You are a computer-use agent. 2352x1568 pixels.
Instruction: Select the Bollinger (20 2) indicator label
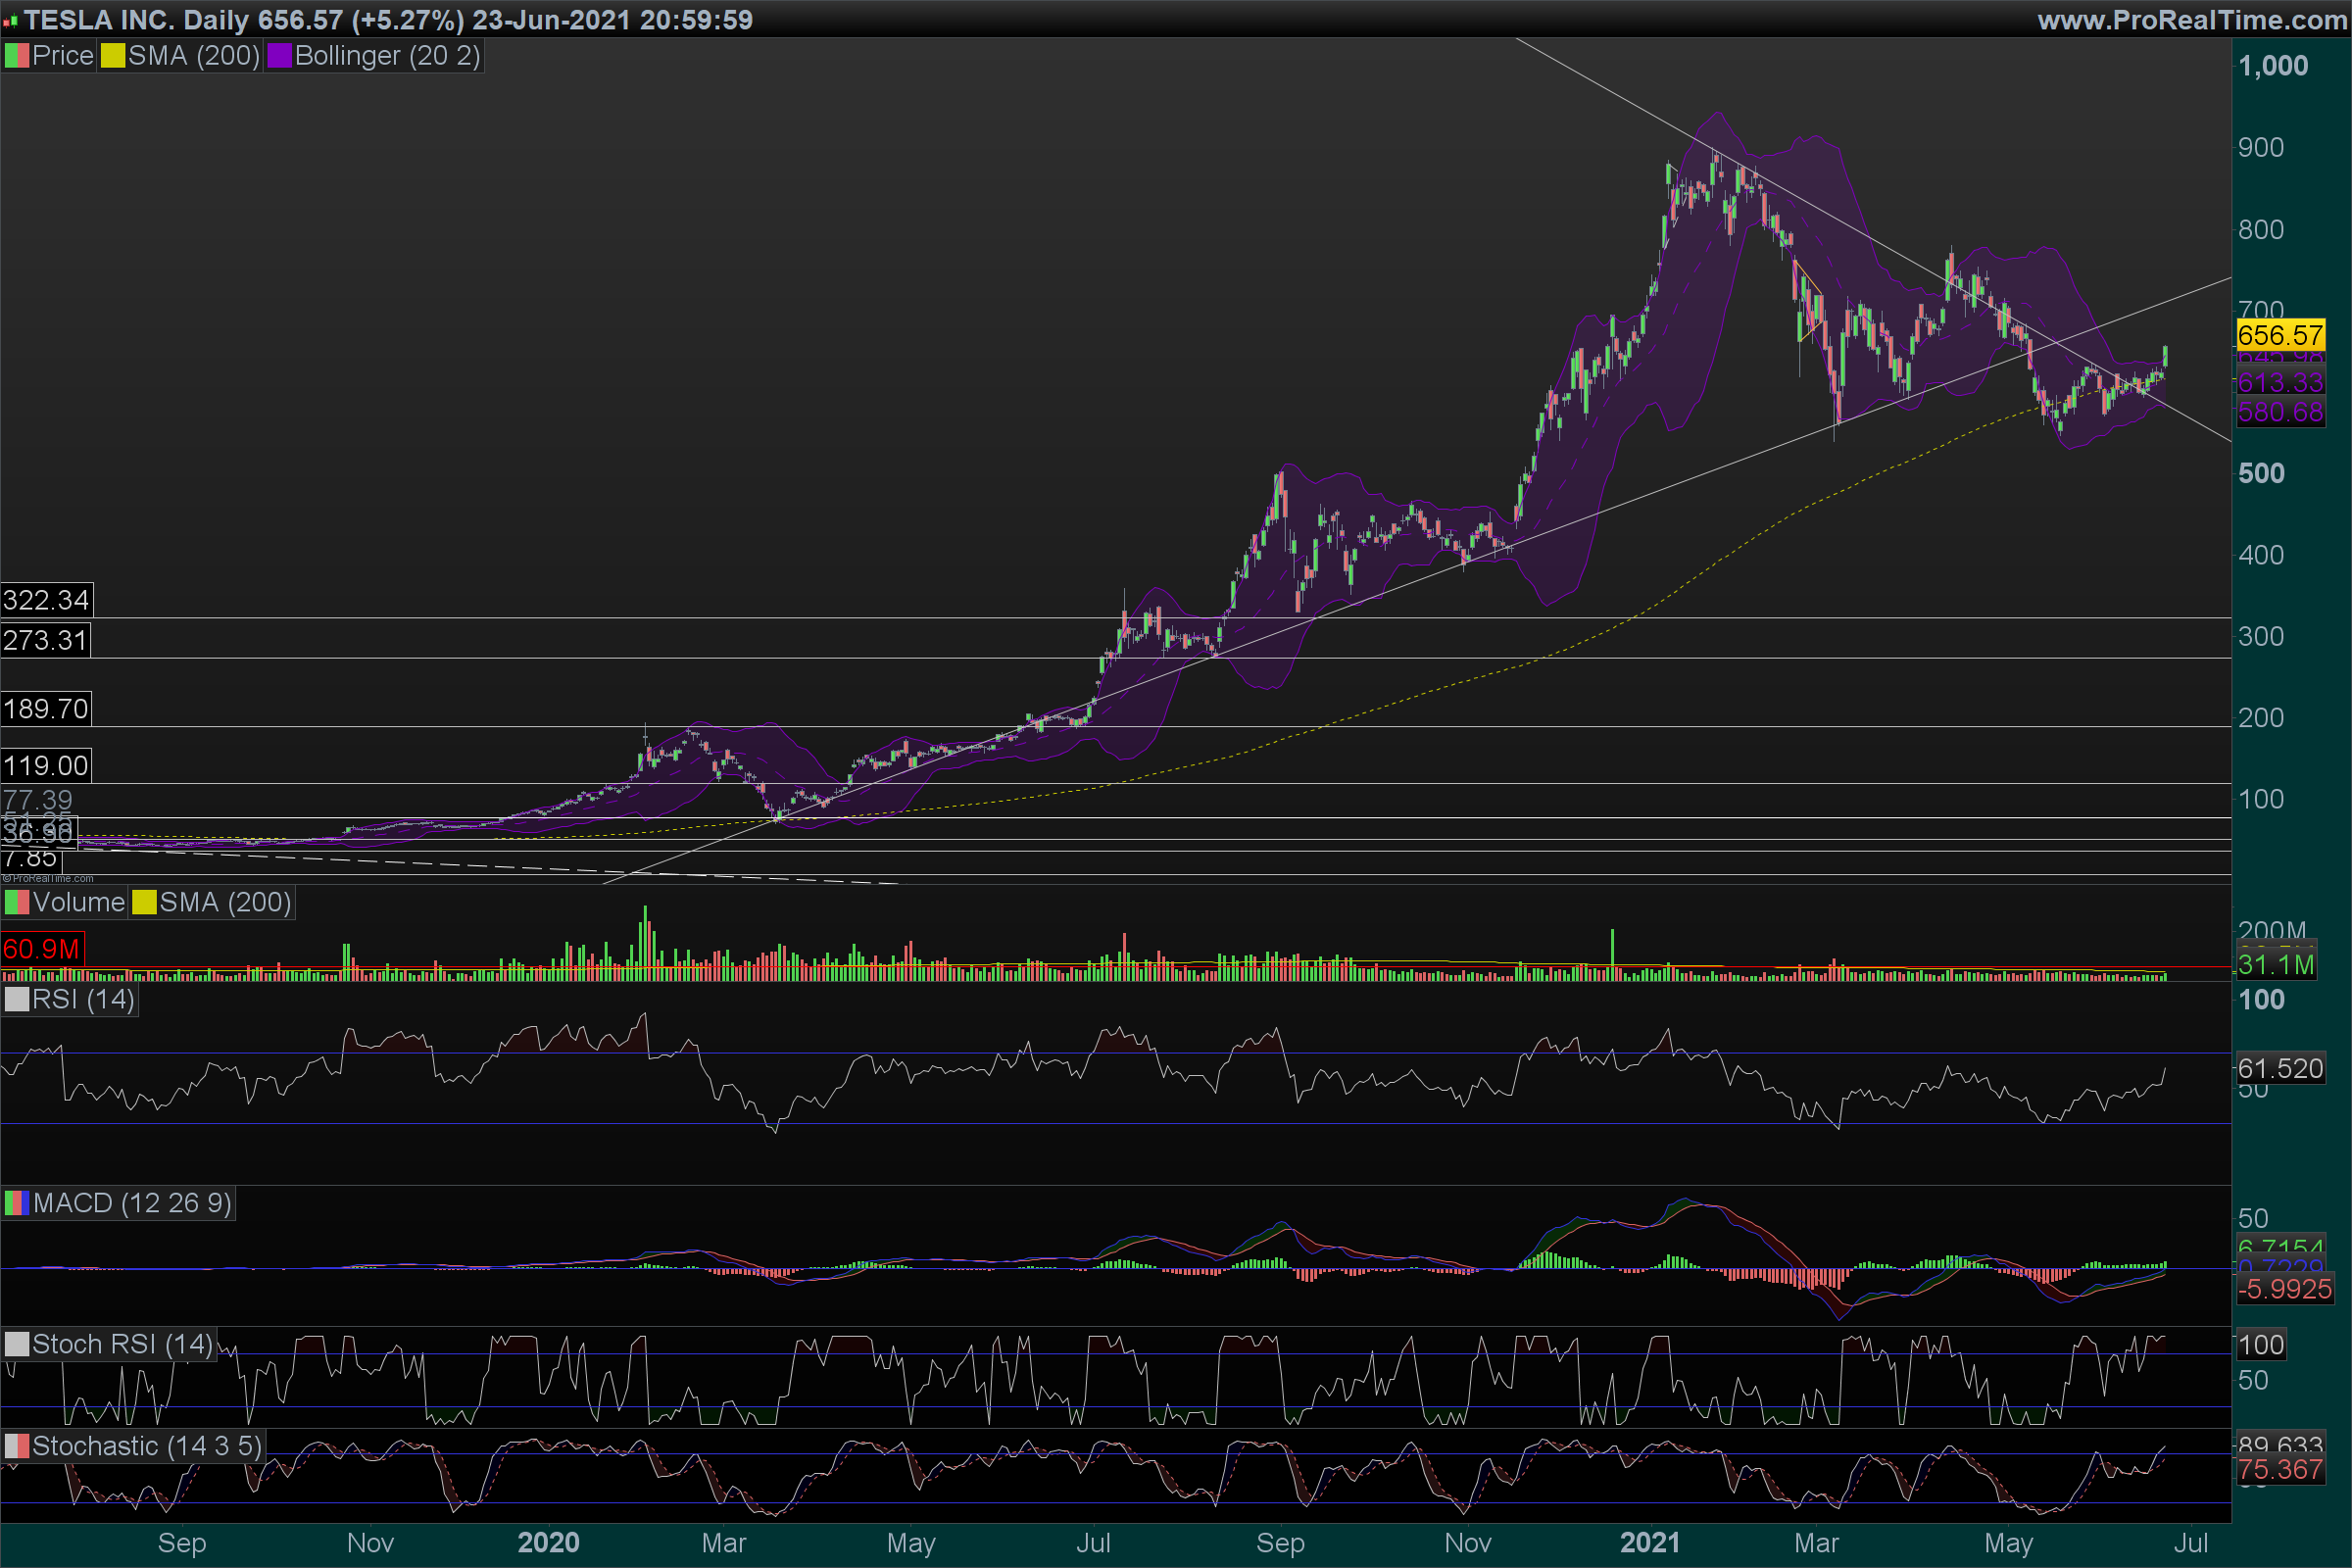pos(387,56)
